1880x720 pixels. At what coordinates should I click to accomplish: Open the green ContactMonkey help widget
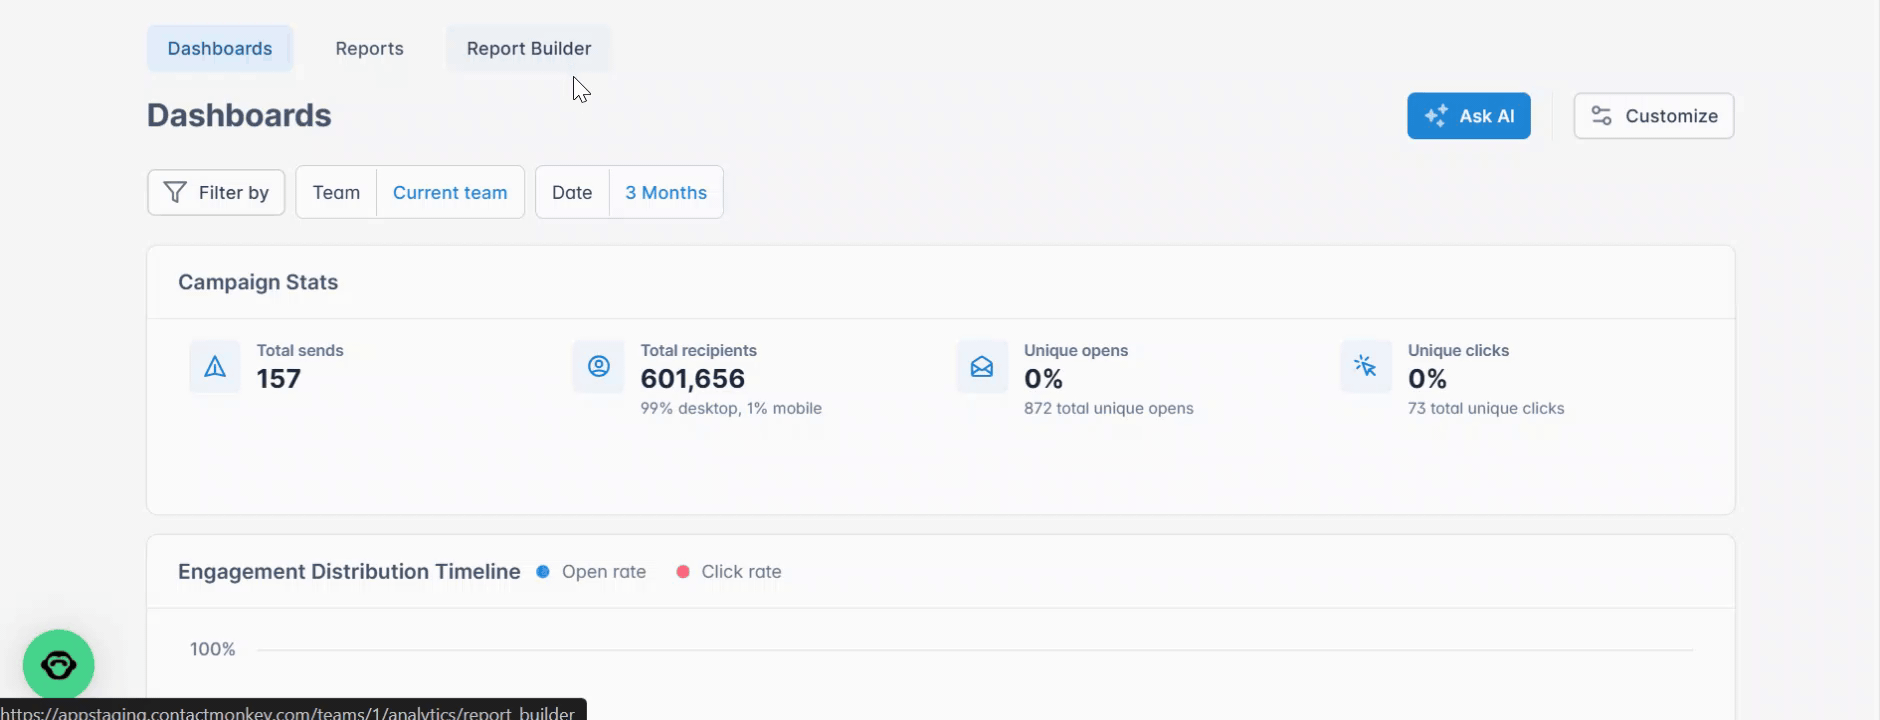59,665
